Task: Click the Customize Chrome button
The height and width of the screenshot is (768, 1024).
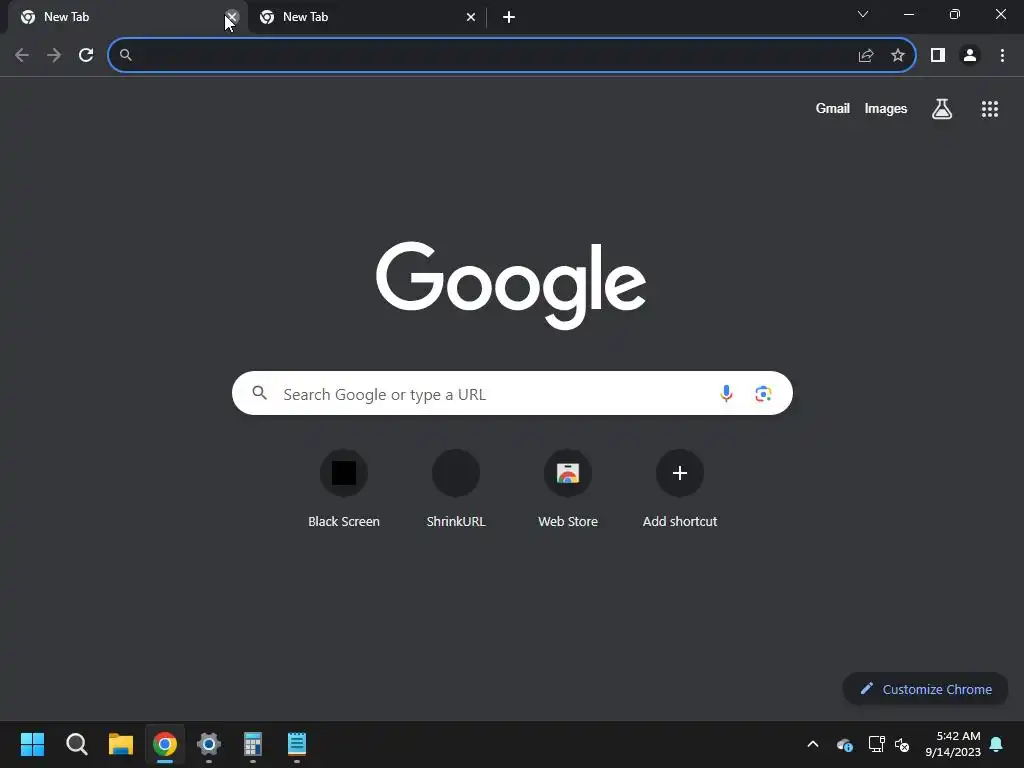Action: [x=925, y=689]
